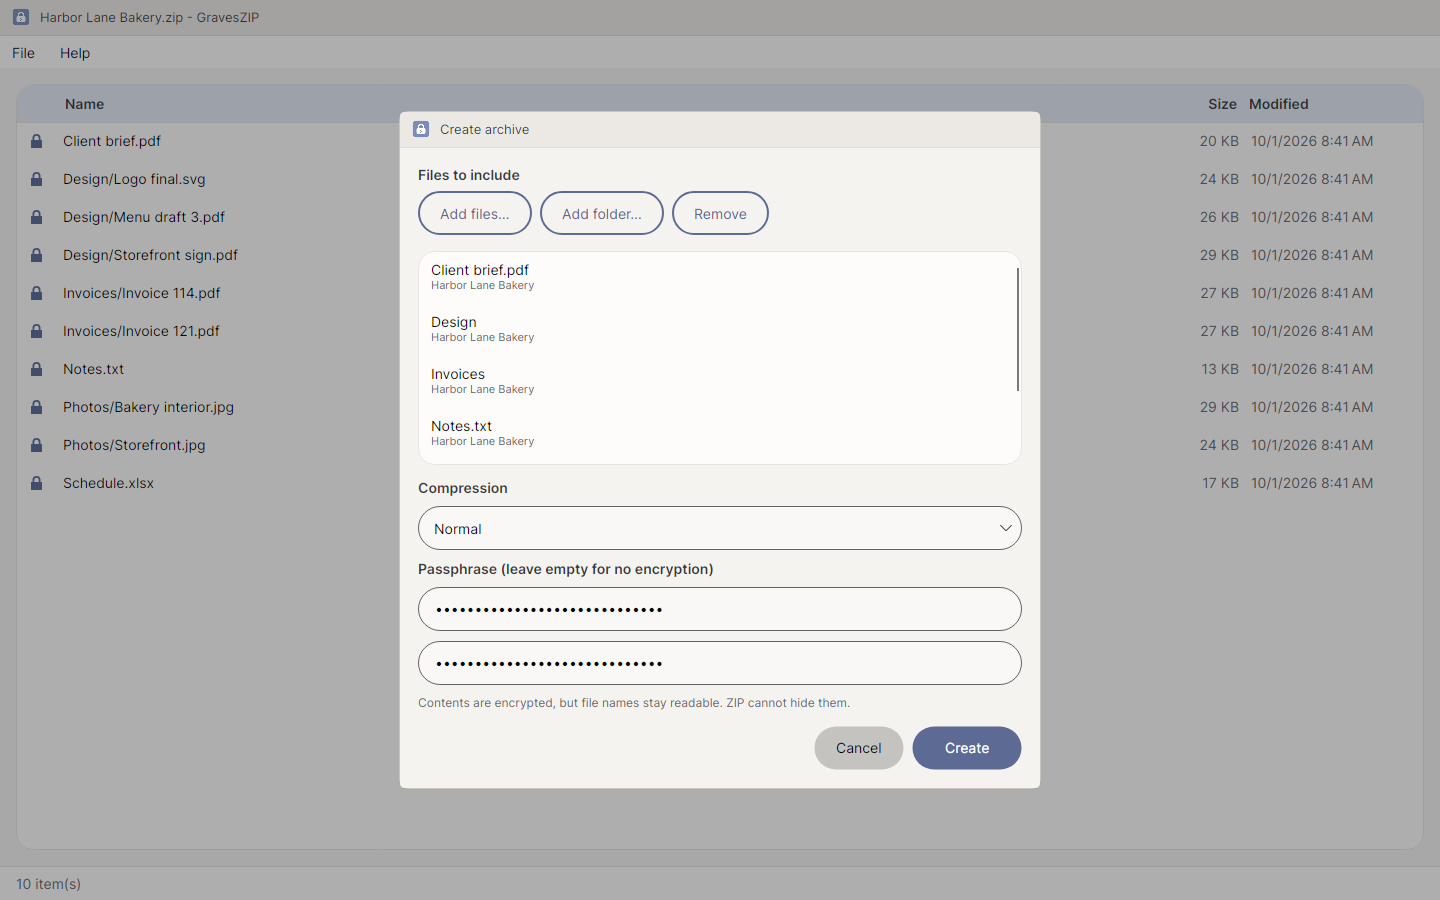Select Schedule.xlsx in archive list
The image size is (1440, 900).
pos(720,483)
